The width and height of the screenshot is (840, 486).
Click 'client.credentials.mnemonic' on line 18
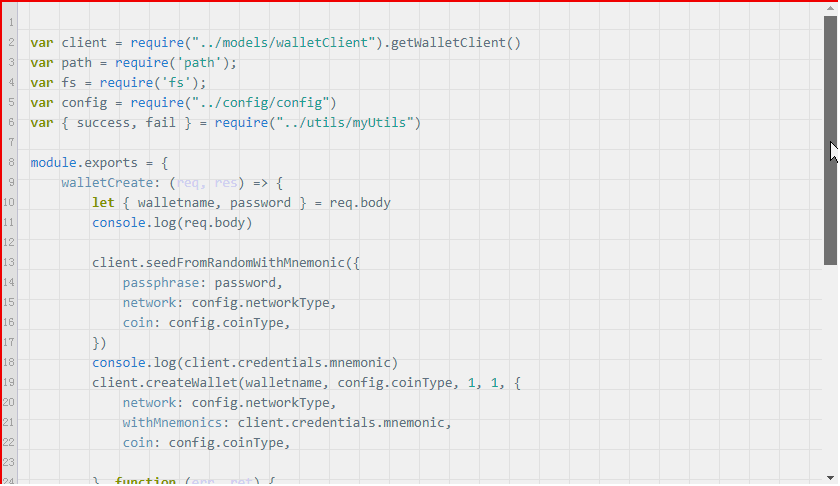coord(288,363)
